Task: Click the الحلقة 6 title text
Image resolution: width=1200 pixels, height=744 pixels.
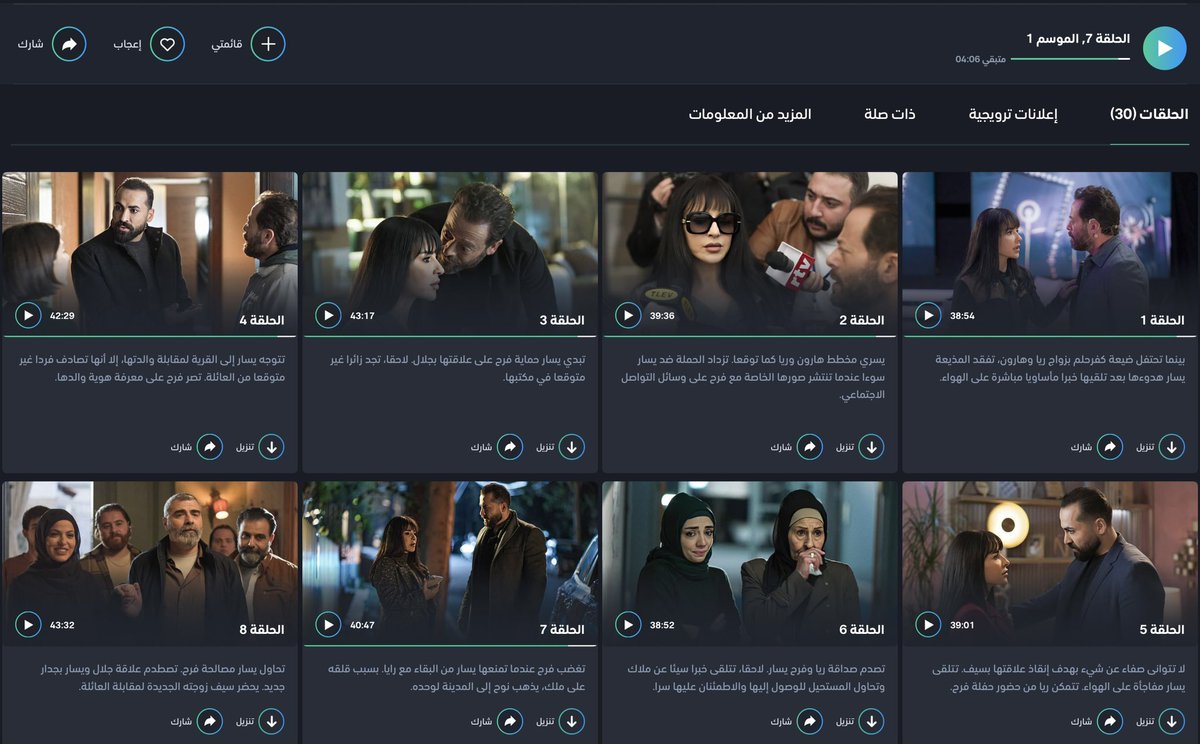Action: 862,630
